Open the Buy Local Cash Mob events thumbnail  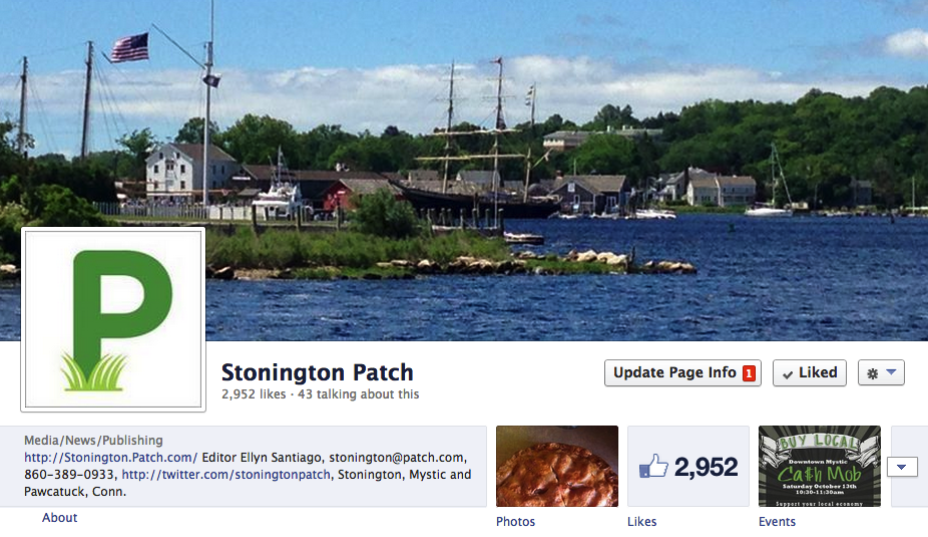click(x=819, y=466)
